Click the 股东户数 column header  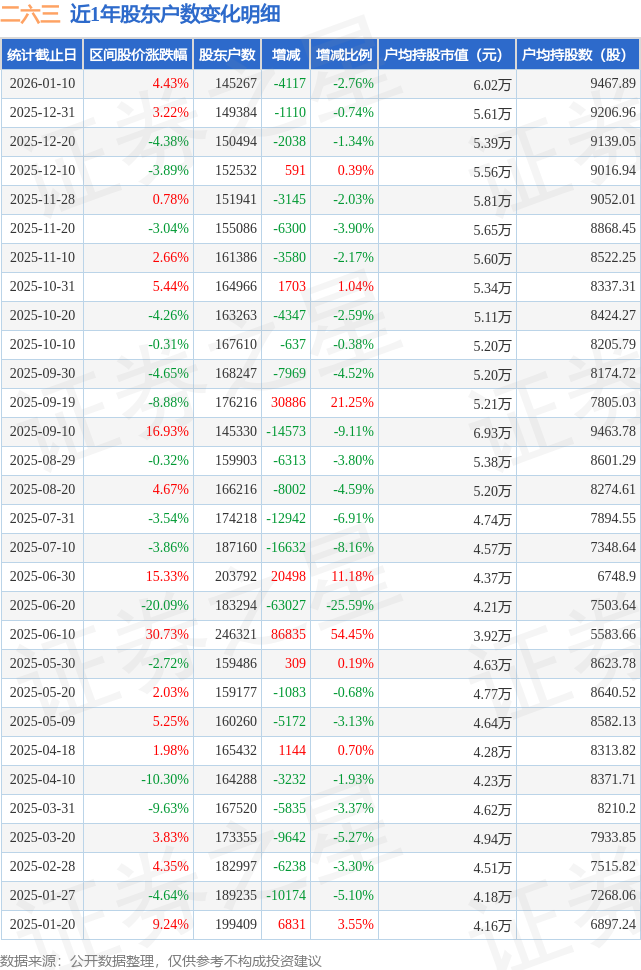(227, 55)
